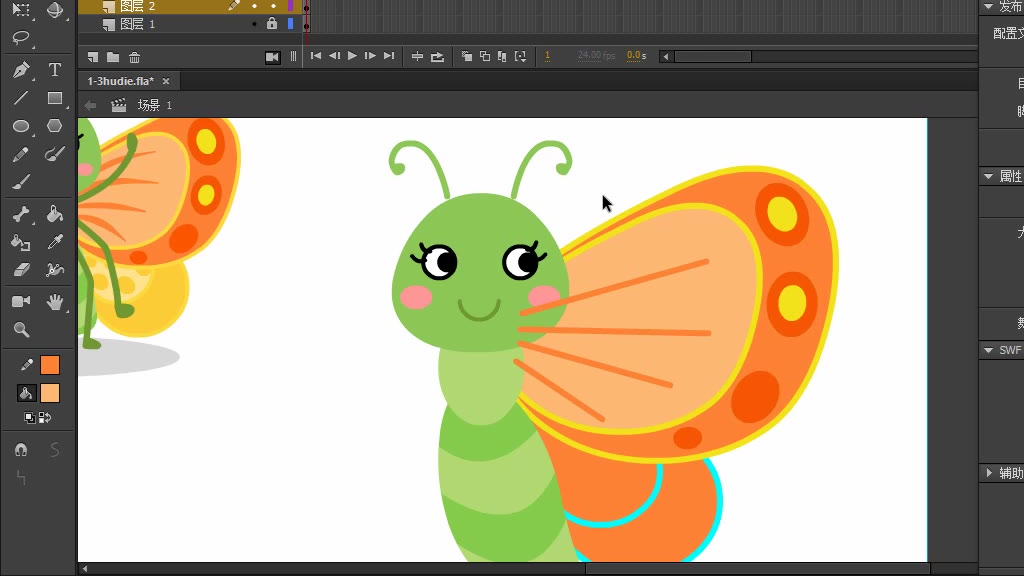Select the Pen tool
This screenshot has width=1024, height=576.
coord(21,70)
